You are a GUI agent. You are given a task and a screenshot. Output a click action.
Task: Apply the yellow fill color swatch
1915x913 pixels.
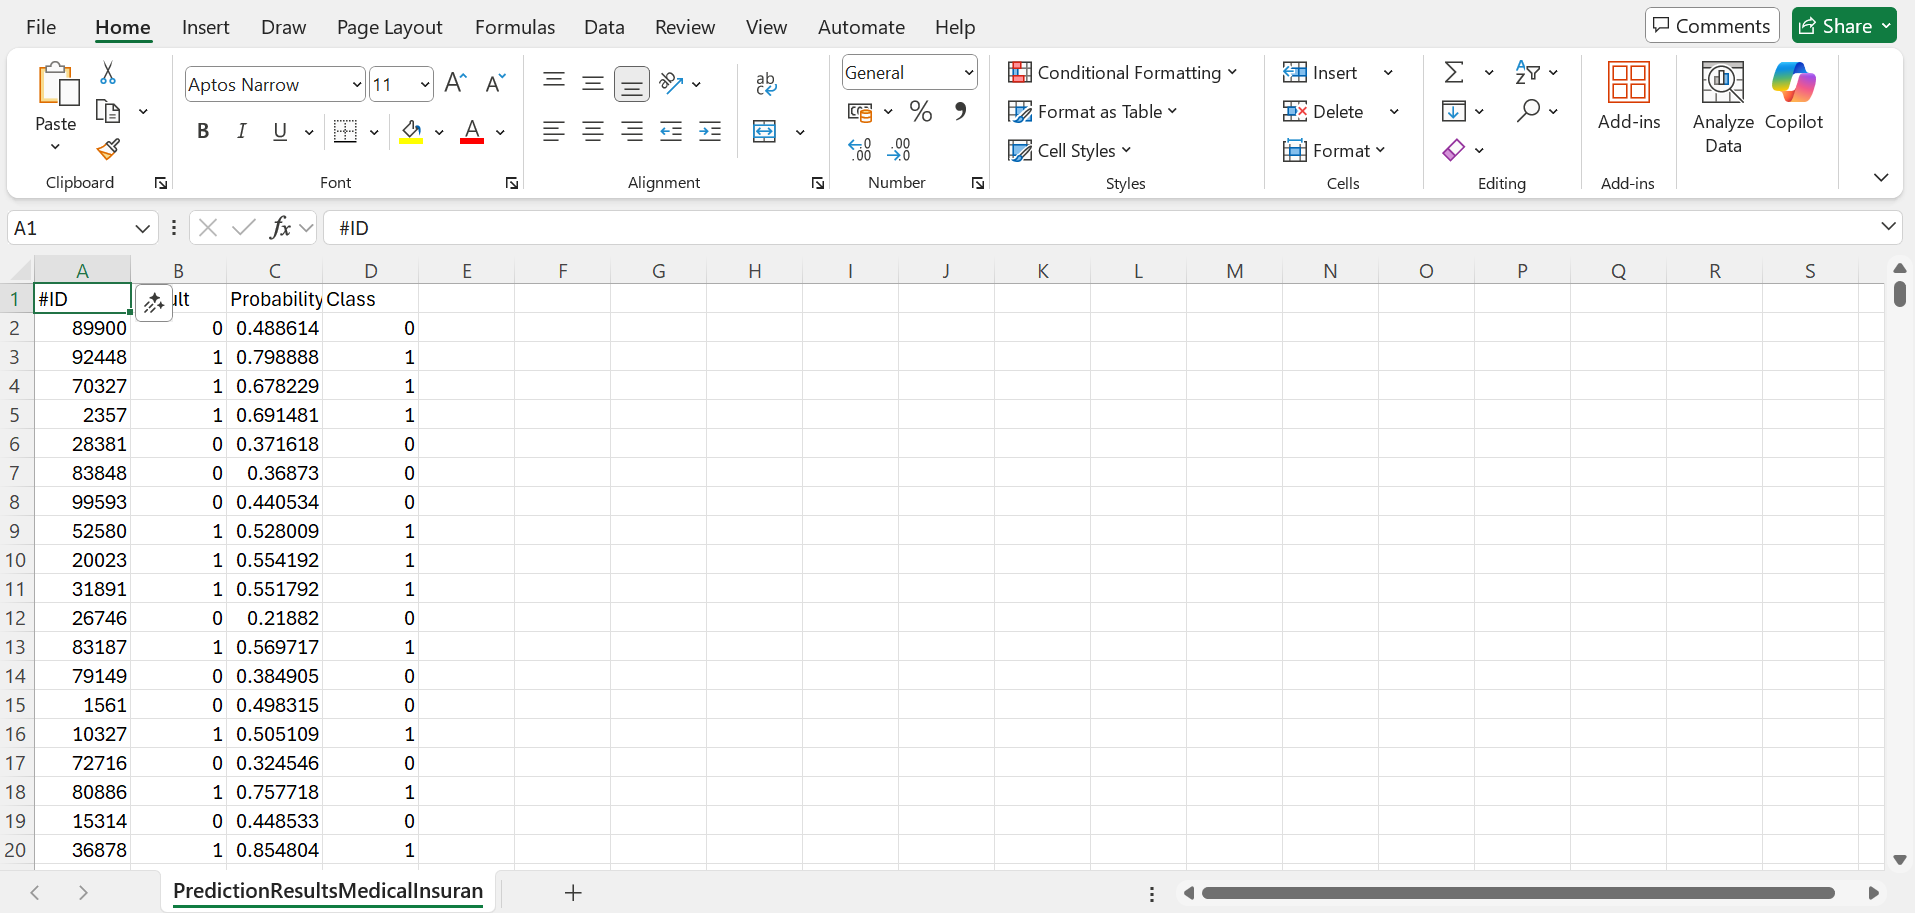click(x=411, y=132)
